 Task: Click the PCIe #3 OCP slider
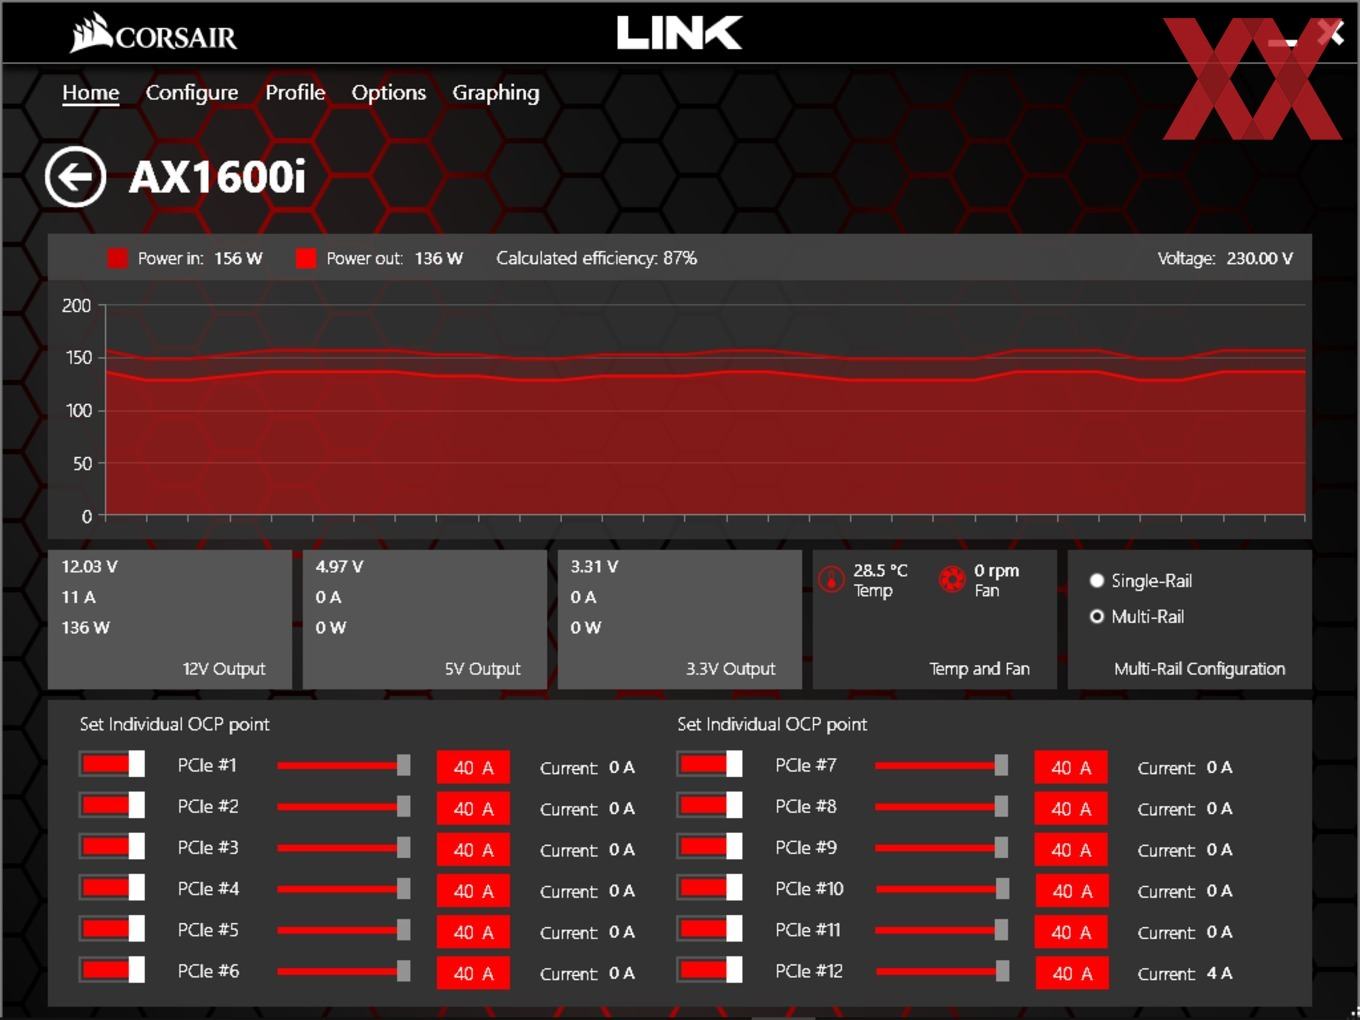(x=344, y=848)
